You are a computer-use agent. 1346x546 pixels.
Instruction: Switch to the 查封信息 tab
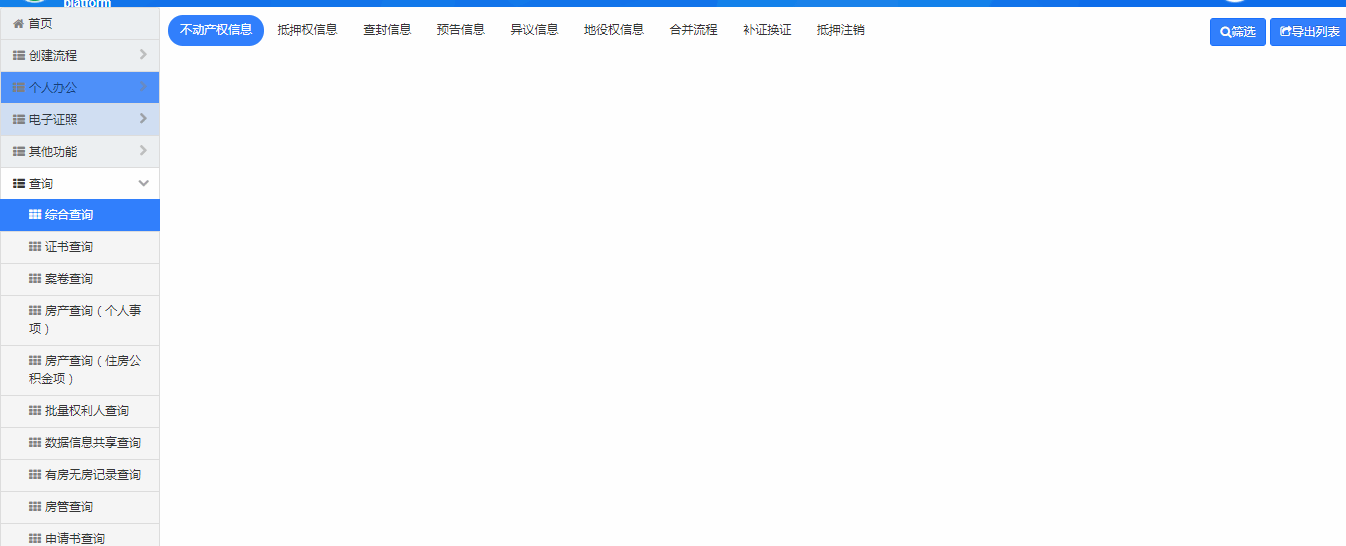[387, 30]
